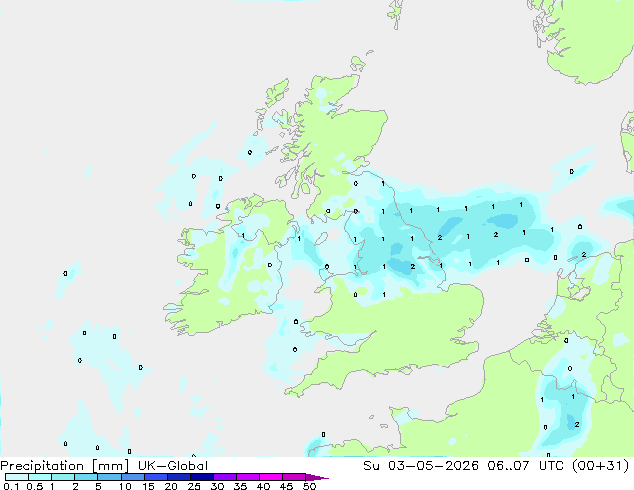Select the 25–30 mm navy legend swatch

point(202,477)
